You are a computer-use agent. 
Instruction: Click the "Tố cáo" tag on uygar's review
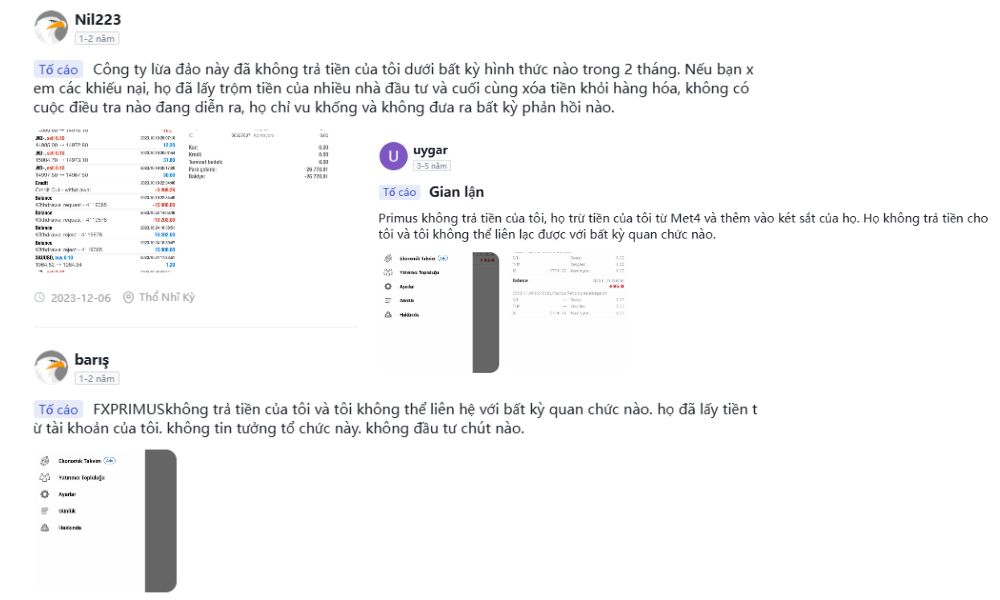[x=400, y=192]
